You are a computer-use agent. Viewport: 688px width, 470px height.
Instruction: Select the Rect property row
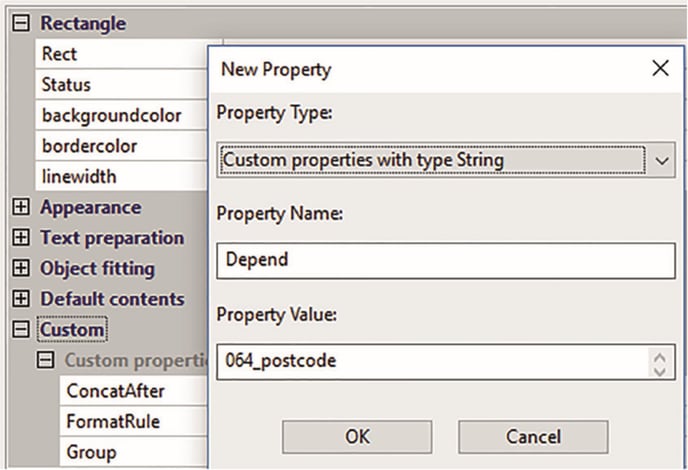tap(122, 54)
